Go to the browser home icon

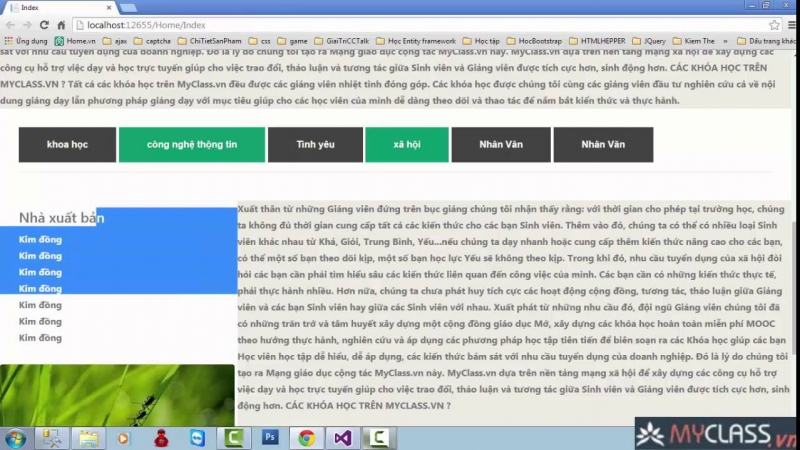61,24
